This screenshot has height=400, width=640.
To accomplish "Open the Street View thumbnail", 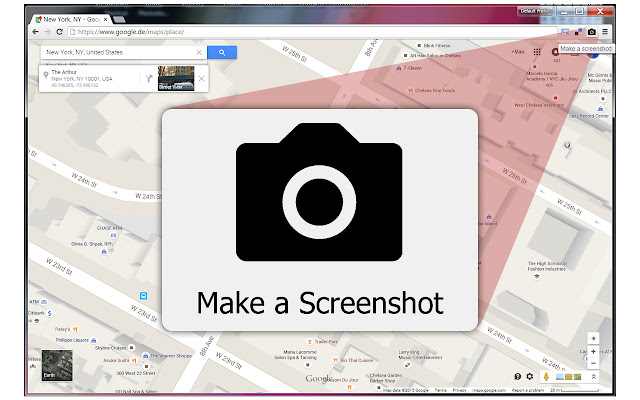I will [175, 78].
